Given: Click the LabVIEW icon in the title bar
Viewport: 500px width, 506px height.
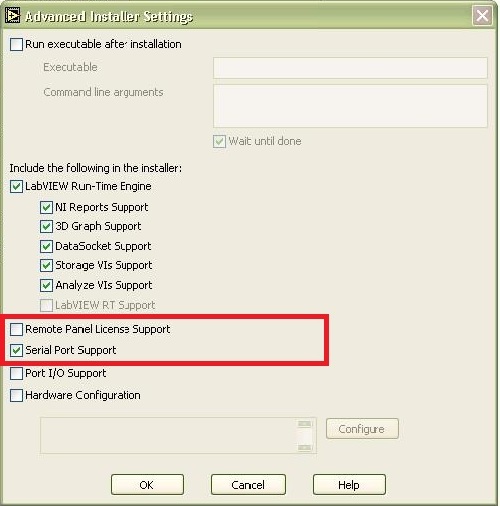Looking at the screenshot, I should pos(12,16).
